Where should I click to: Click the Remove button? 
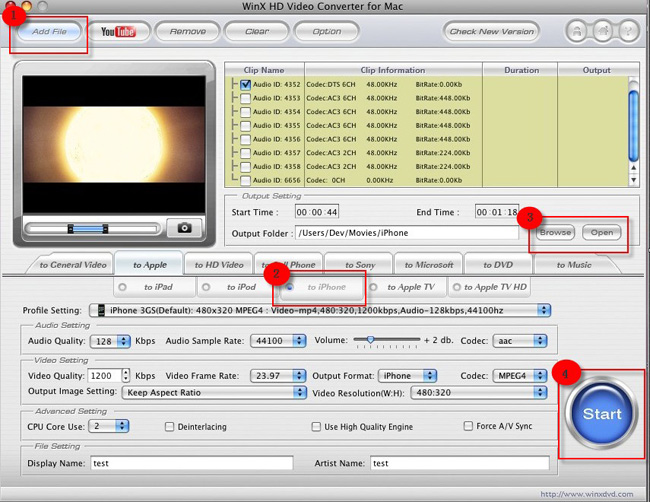[x=187, y=32]
